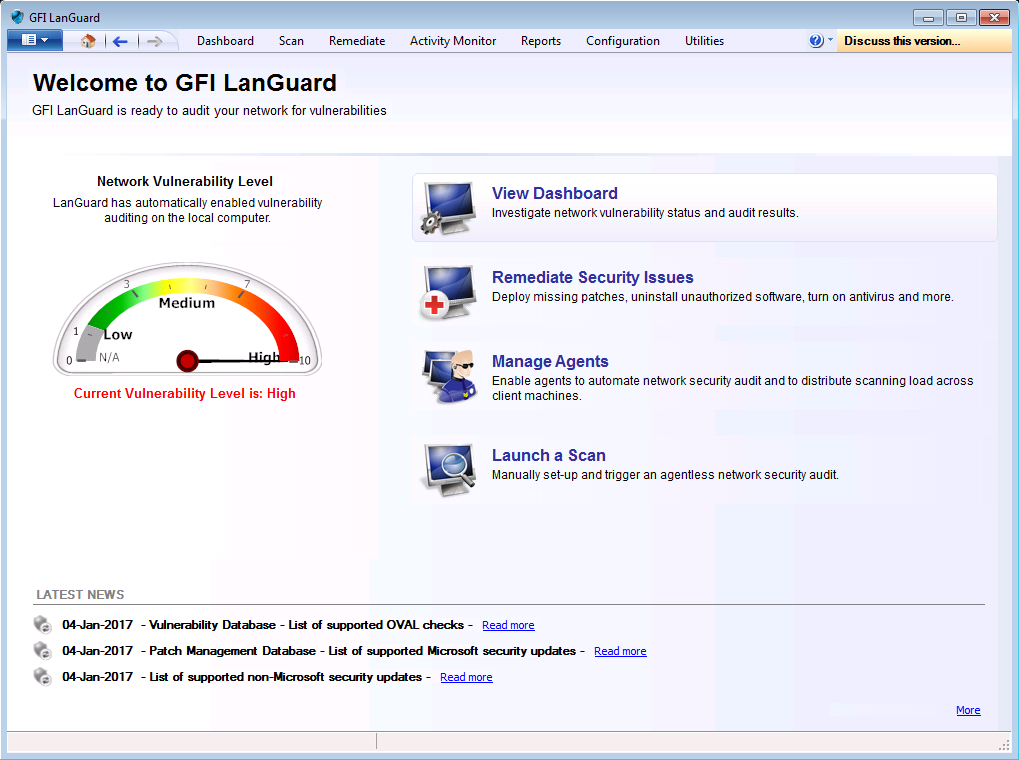Image resolution: width=1019 pixels, height=760 pixels.
Task: Click the View Dashboard monitor icon
Action: click(x=448, y=207)
